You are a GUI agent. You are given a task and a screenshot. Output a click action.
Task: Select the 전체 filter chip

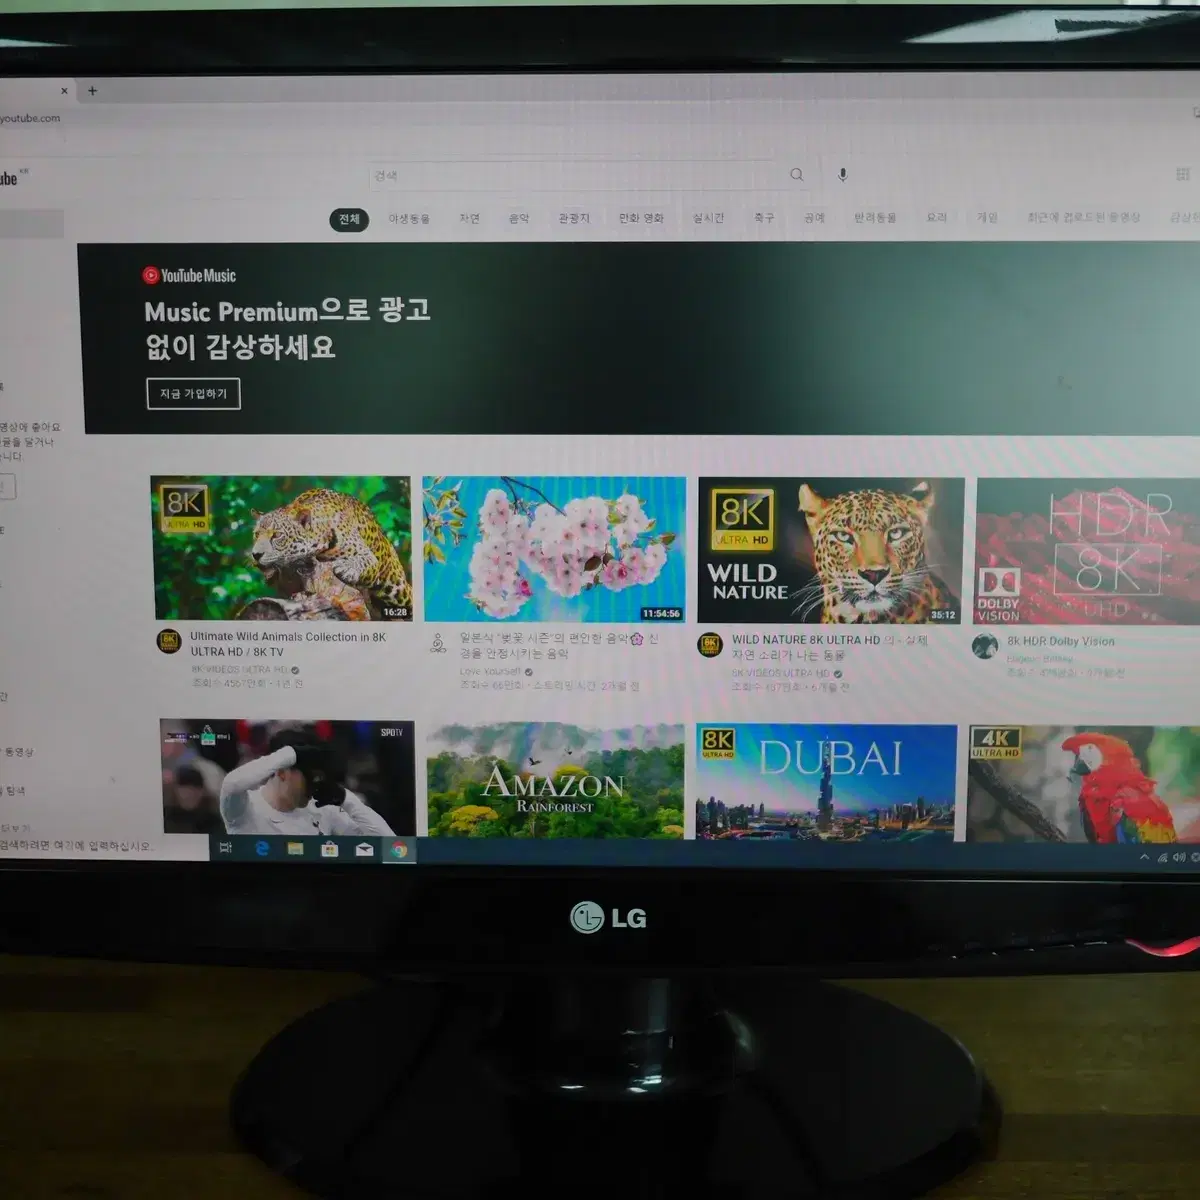pyautogui.click(x=349, y=219)
